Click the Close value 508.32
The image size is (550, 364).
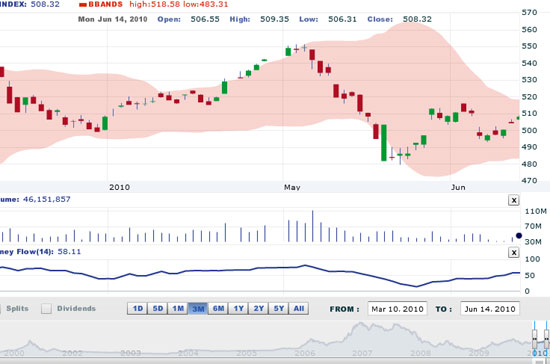[x=417, y=19]
